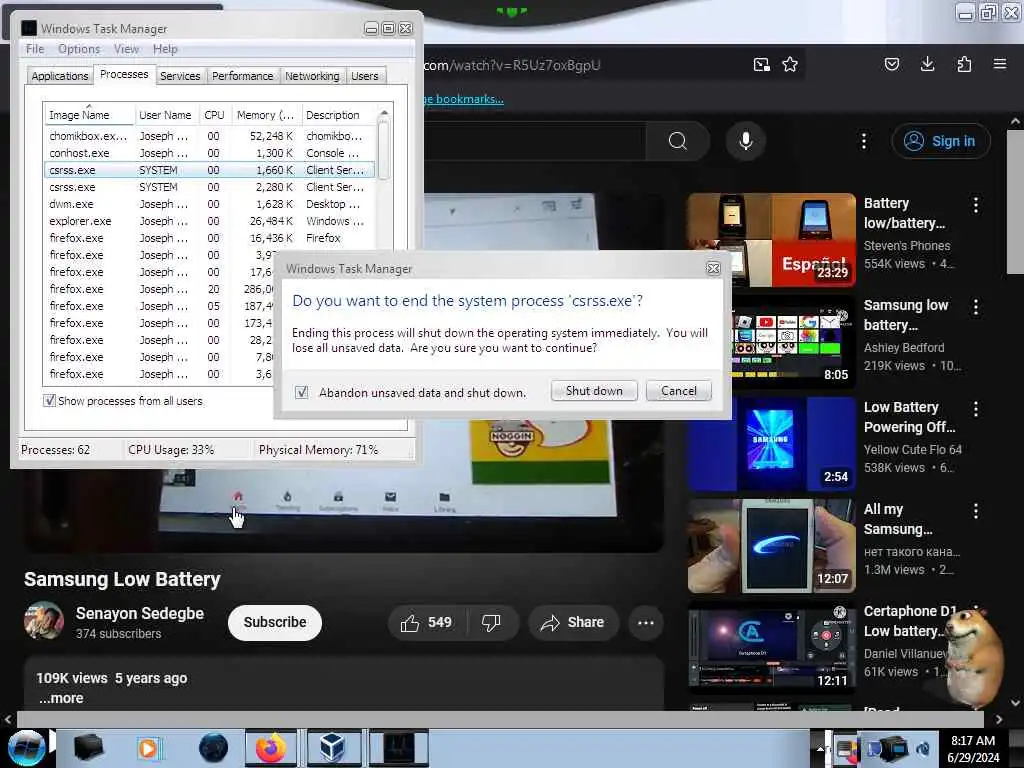Open the Services tab in Task Manager
The height and width of the screenshot is (768, 1024).
click(180, 76)
